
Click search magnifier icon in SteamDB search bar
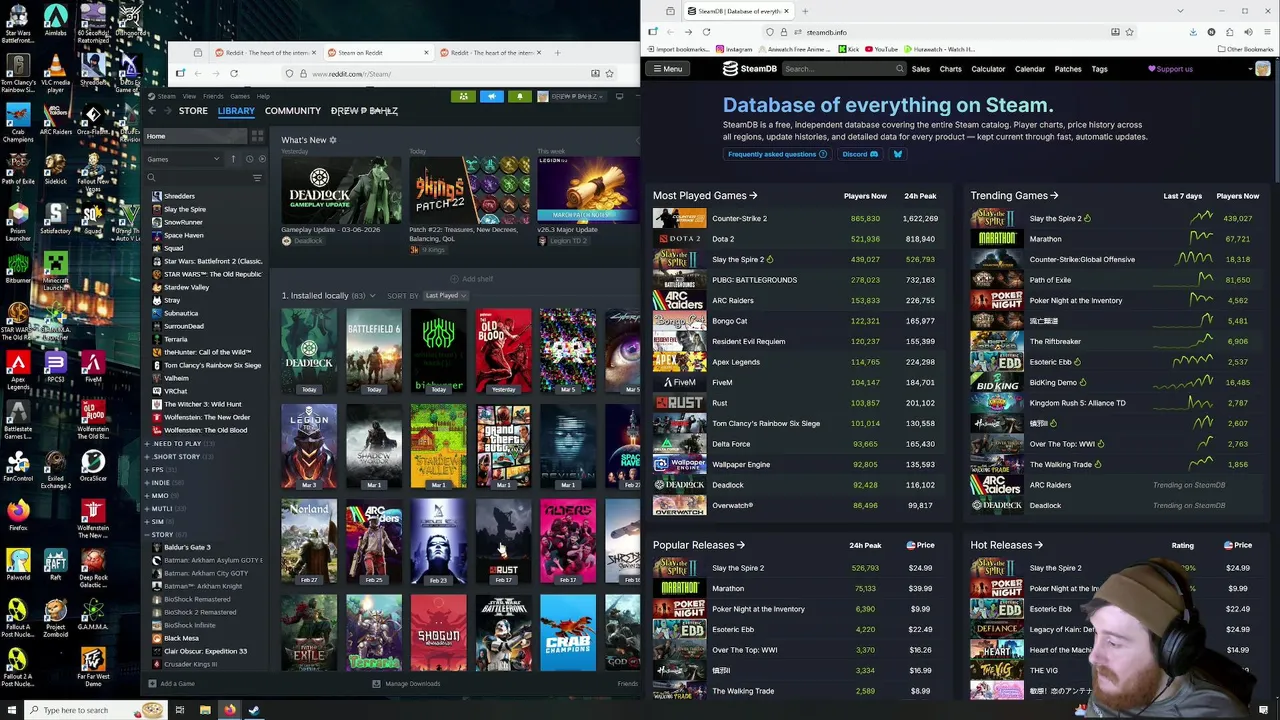tap(899, 69)
